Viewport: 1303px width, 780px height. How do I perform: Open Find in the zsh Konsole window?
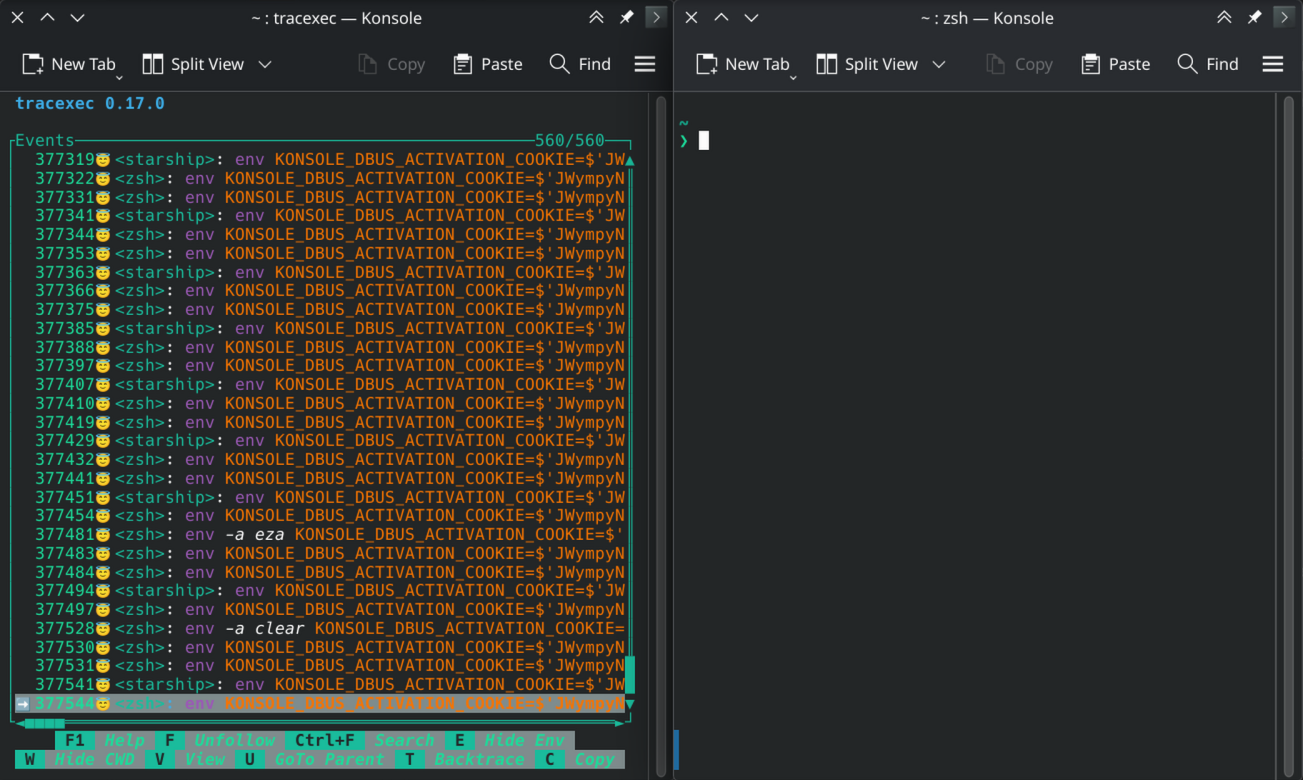(1208, 64)
